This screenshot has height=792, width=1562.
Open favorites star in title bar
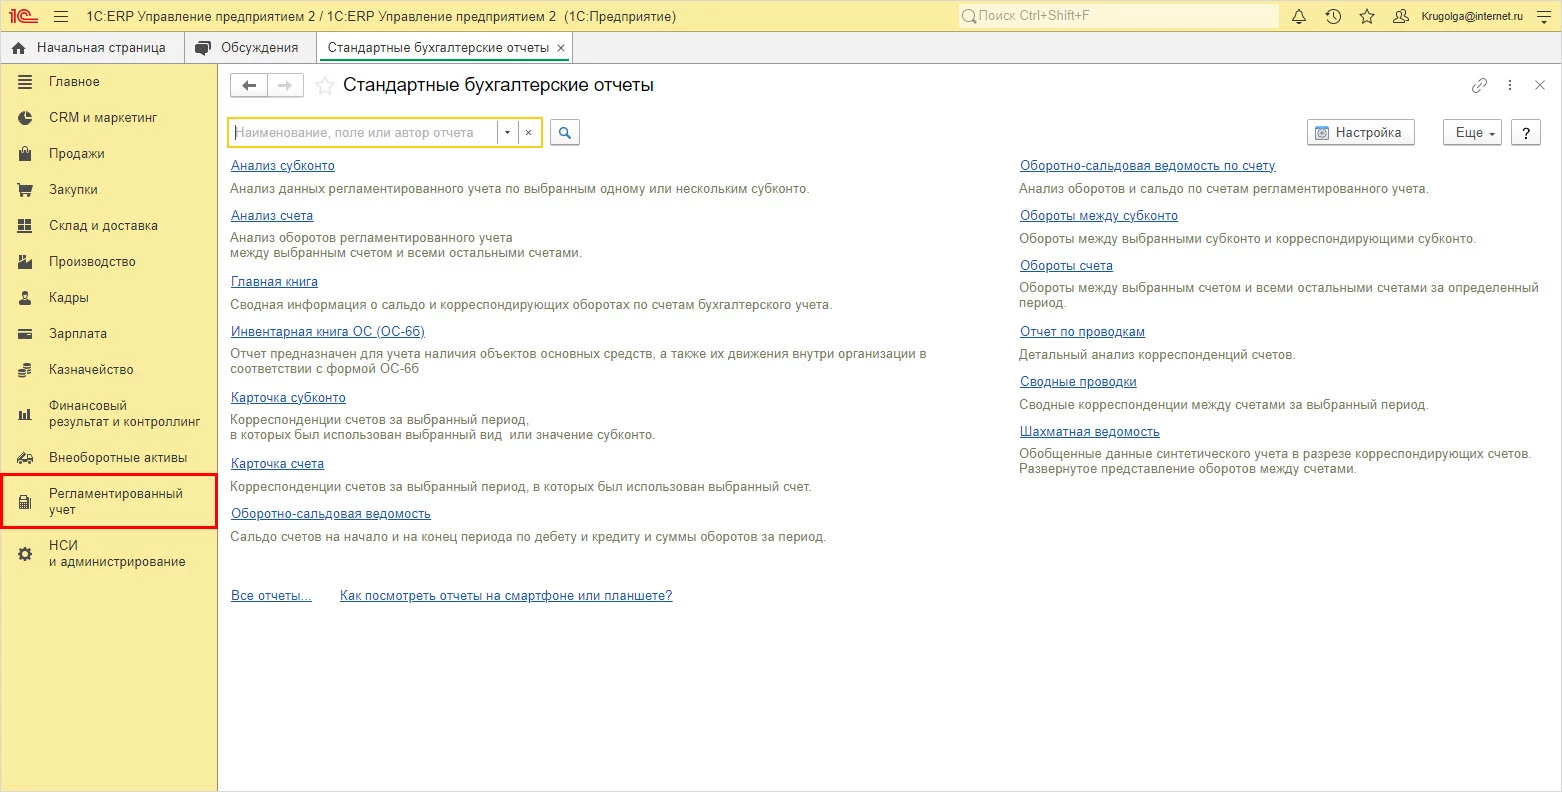click(1367, 16)
